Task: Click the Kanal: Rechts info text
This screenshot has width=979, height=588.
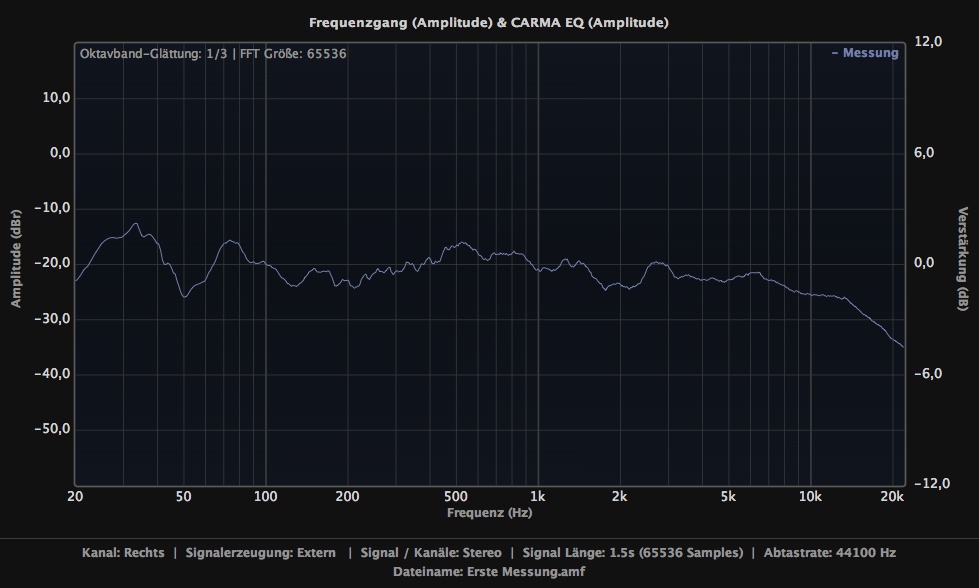Action: (124, 553)
